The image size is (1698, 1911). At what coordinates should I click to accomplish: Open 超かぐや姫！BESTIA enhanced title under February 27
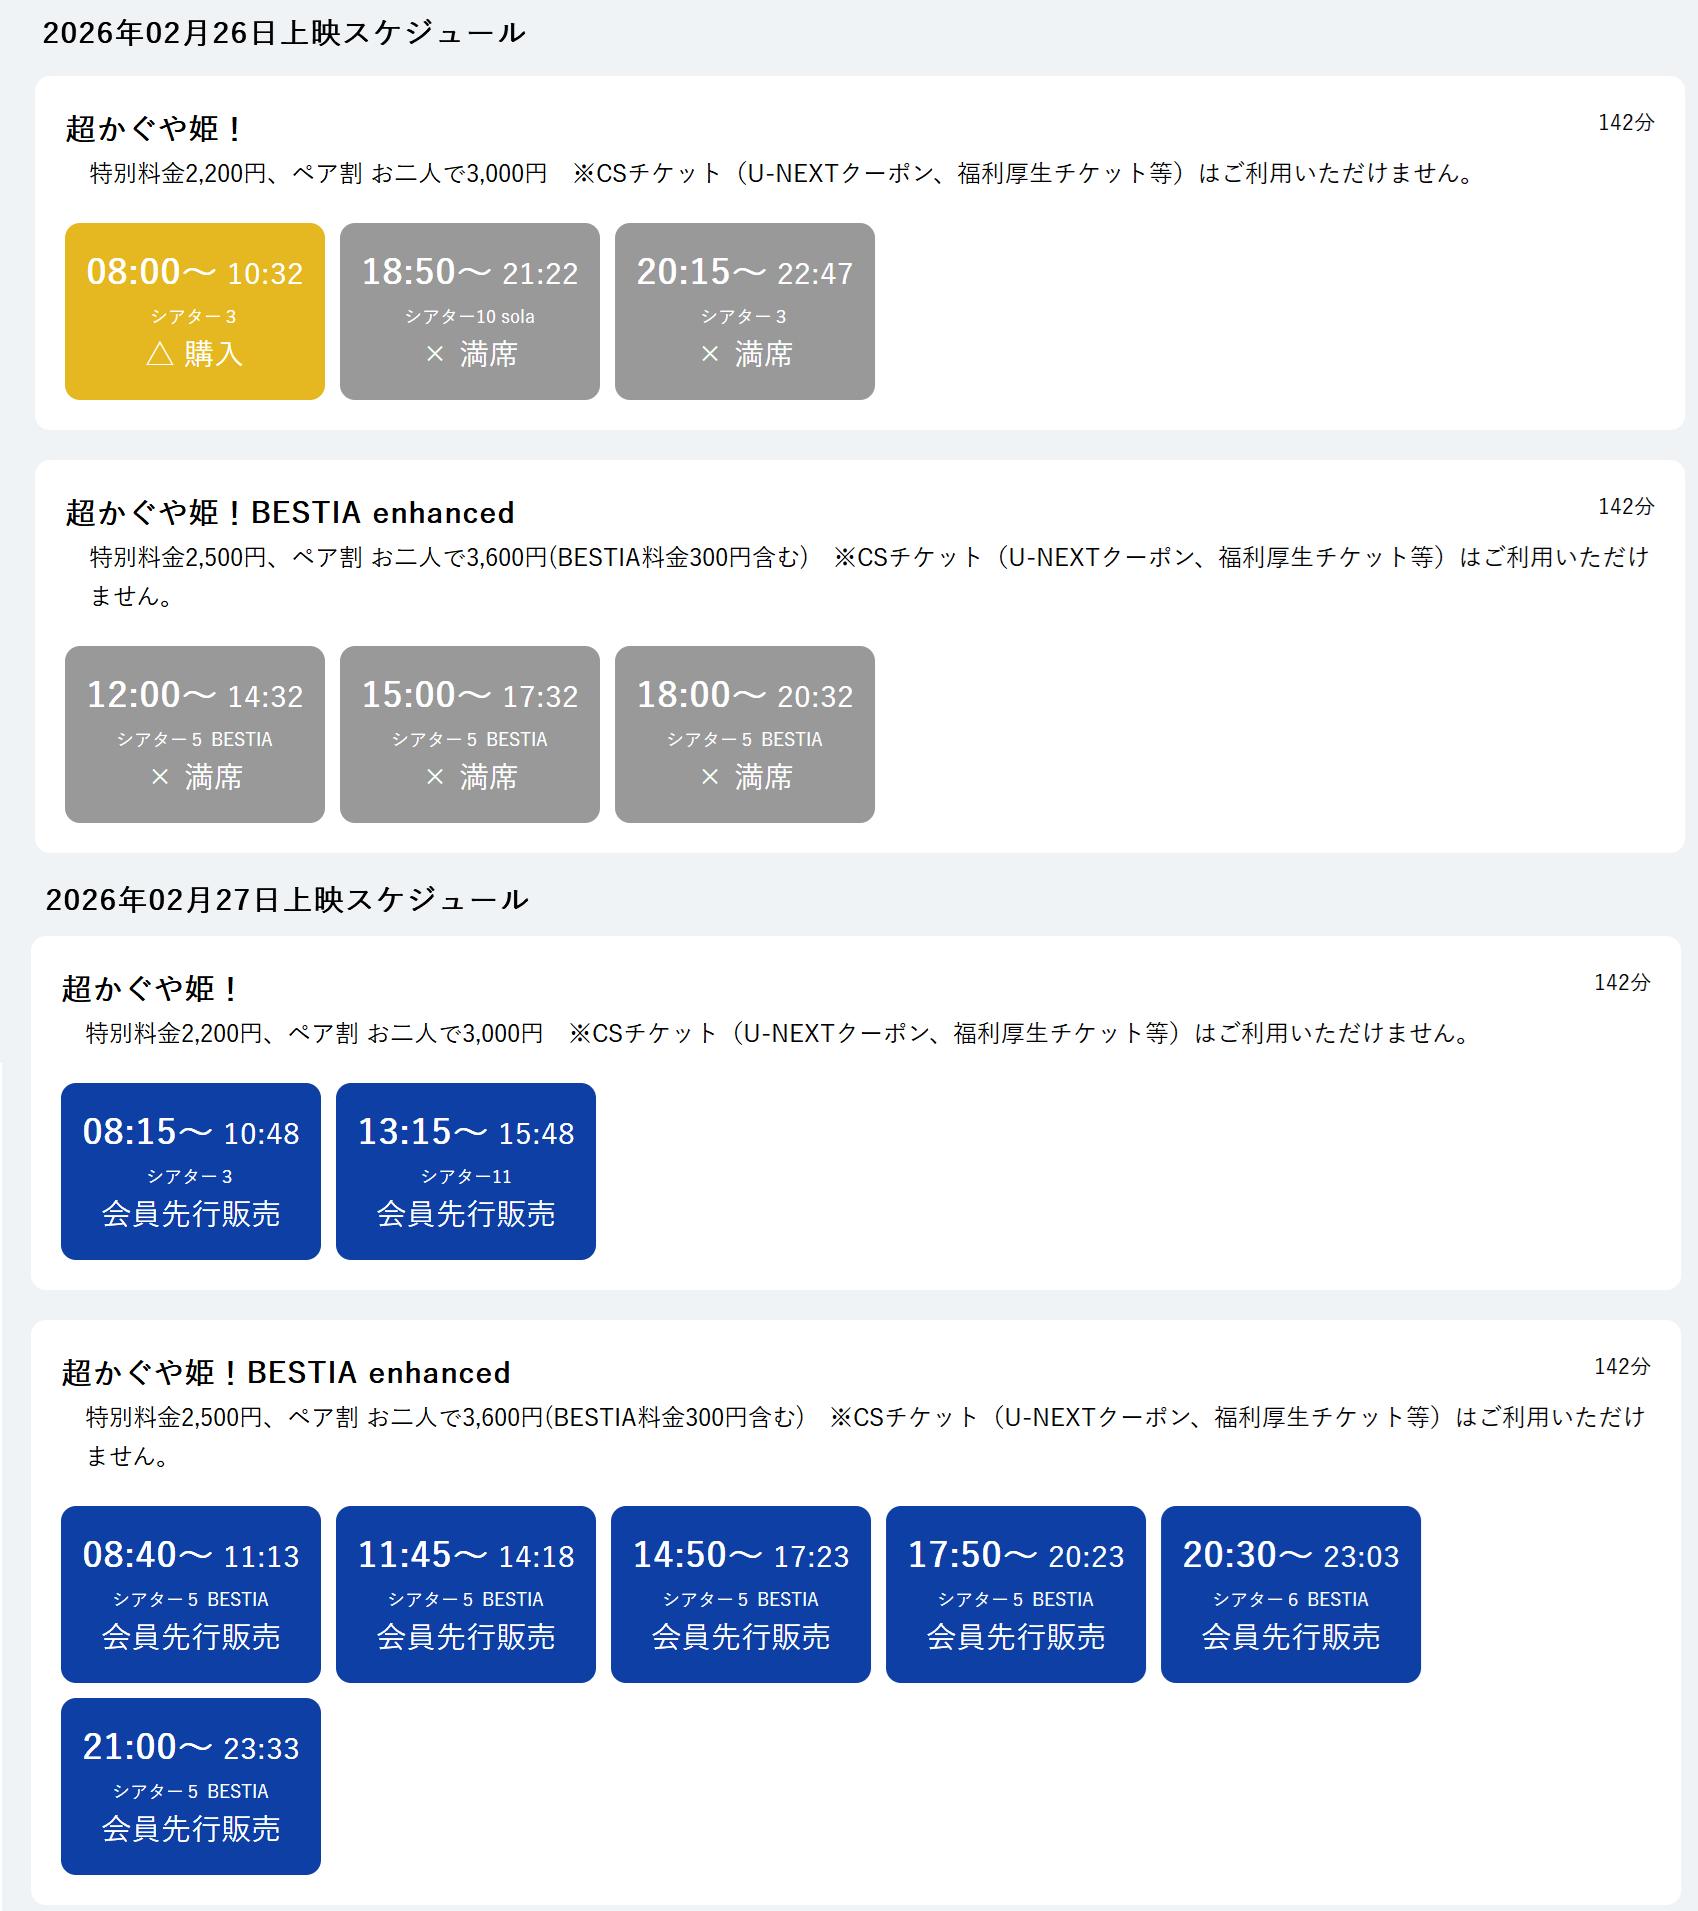pyautogui.click(x=285, y=1373)
